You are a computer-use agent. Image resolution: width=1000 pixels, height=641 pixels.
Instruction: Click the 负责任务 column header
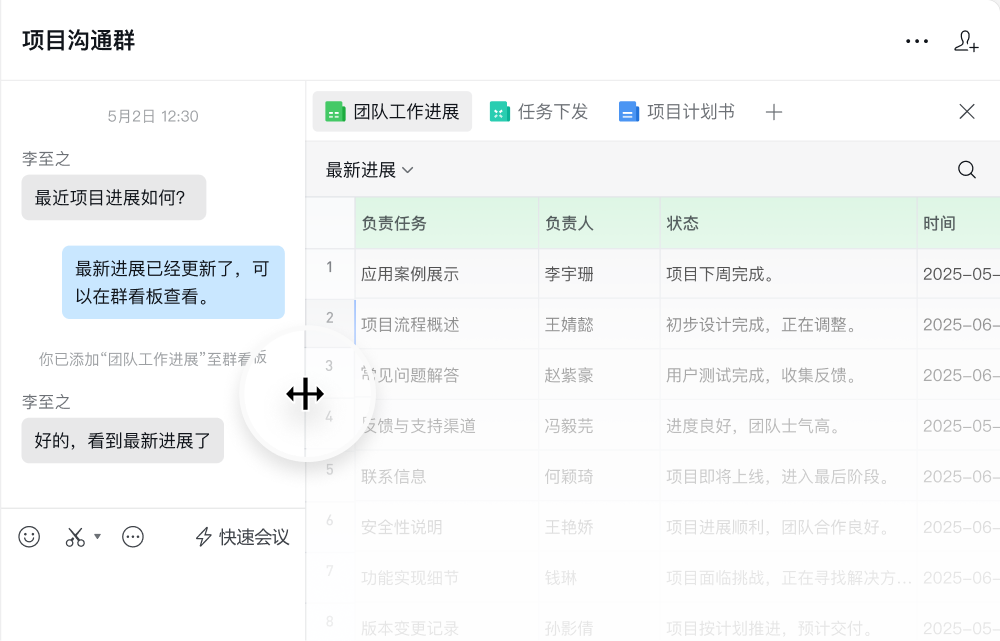pos(394,223)
